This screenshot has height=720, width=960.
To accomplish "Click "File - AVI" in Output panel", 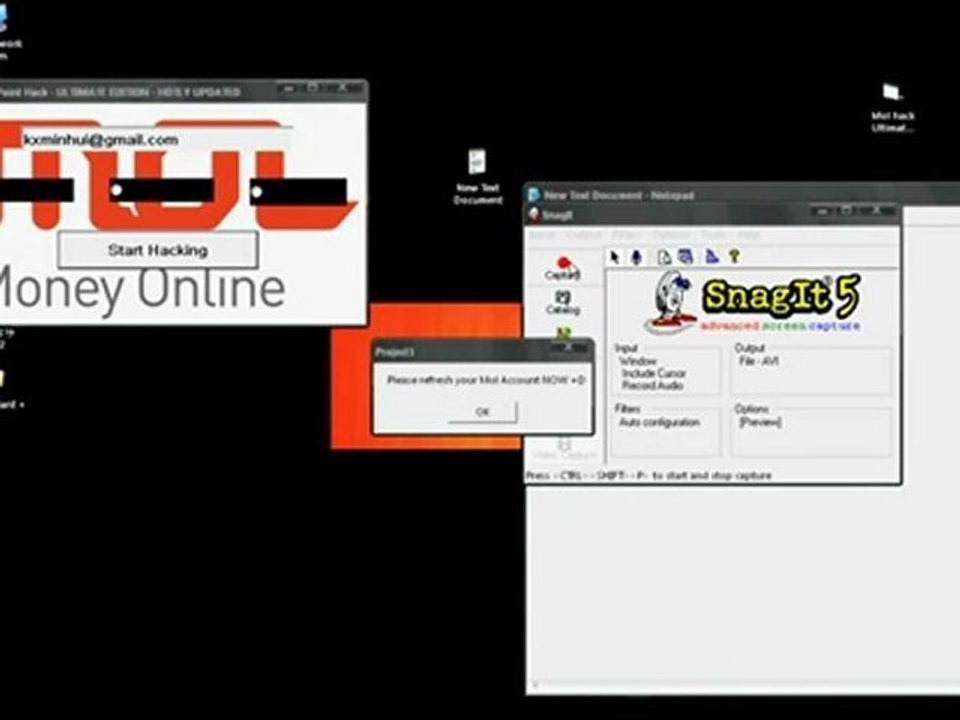I will [759, 361].
